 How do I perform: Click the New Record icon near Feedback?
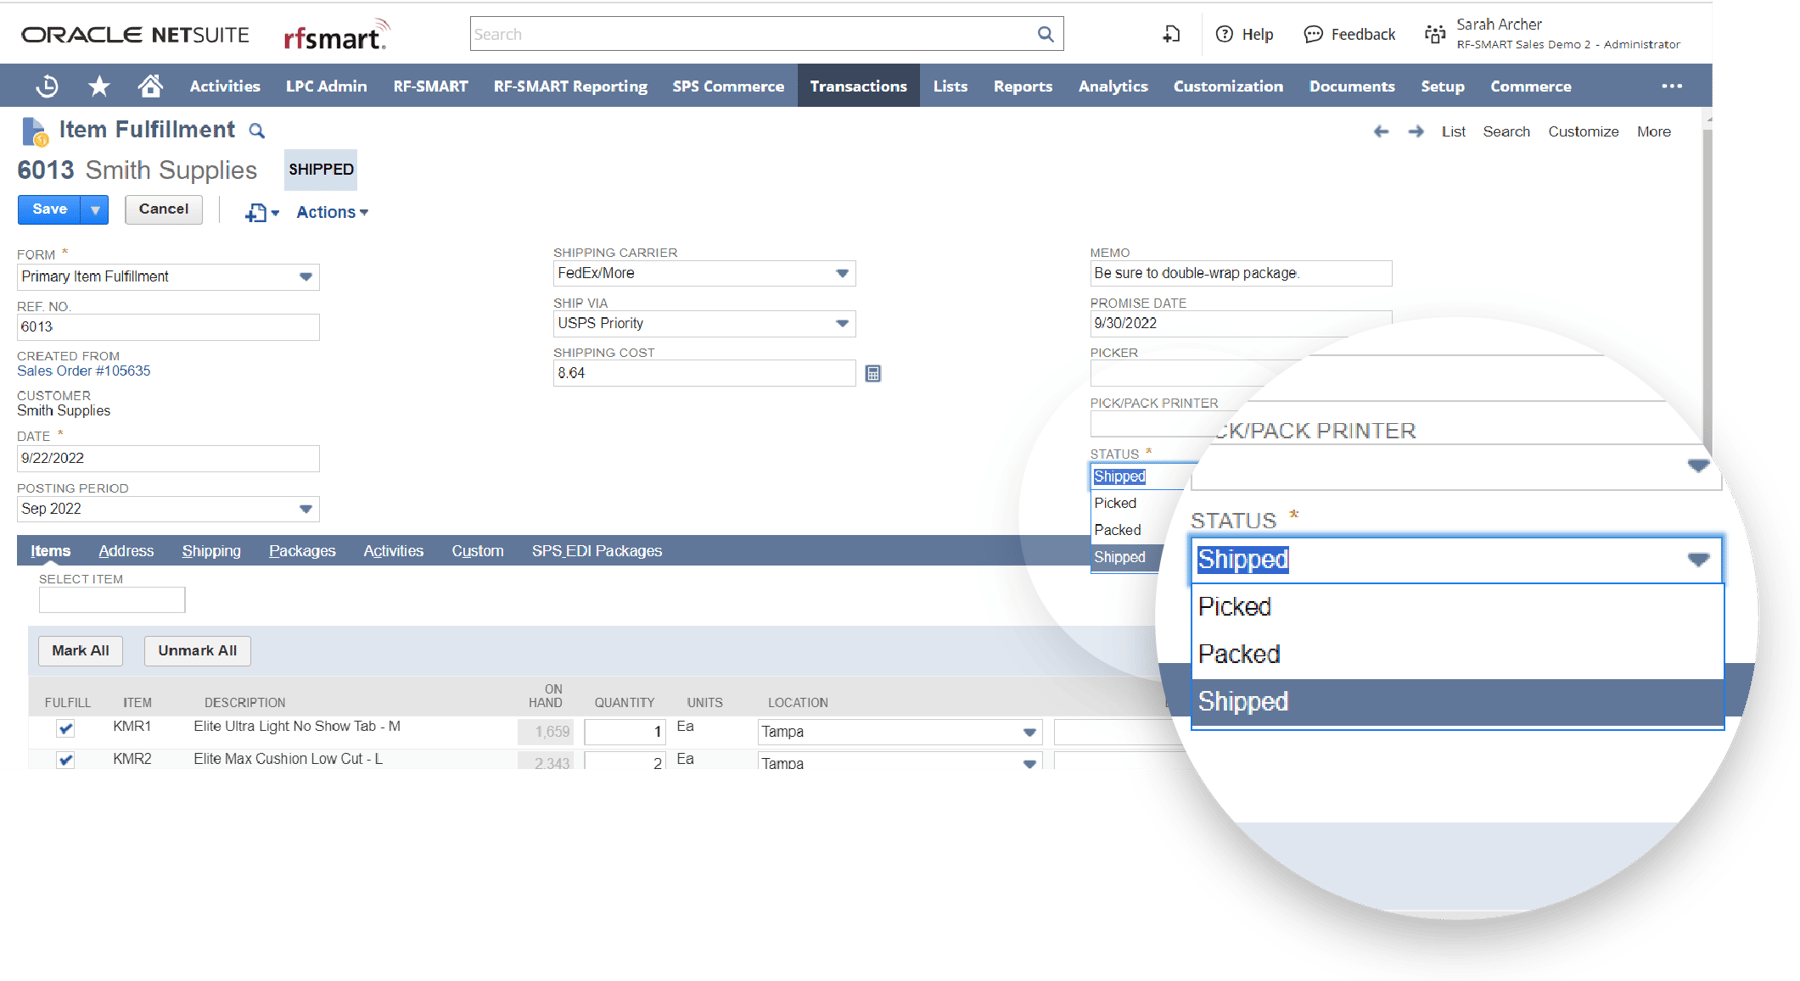(x=1170, y=33)
